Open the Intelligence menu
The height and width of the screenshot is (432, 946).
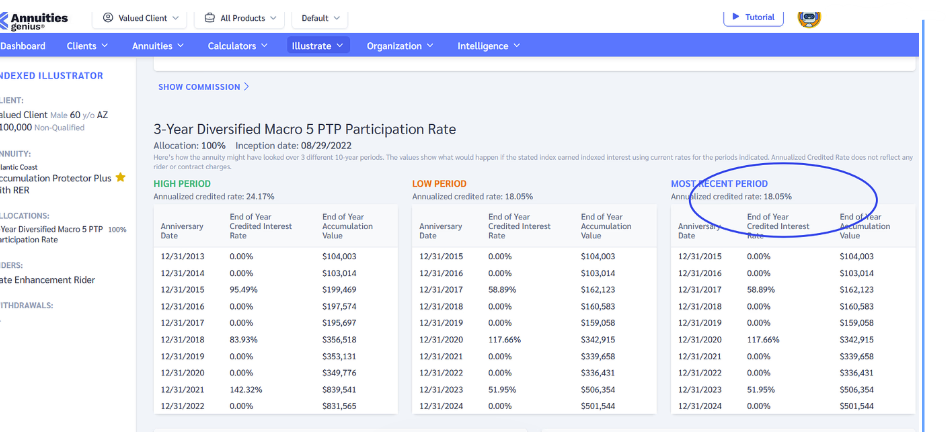coord(489,46)
